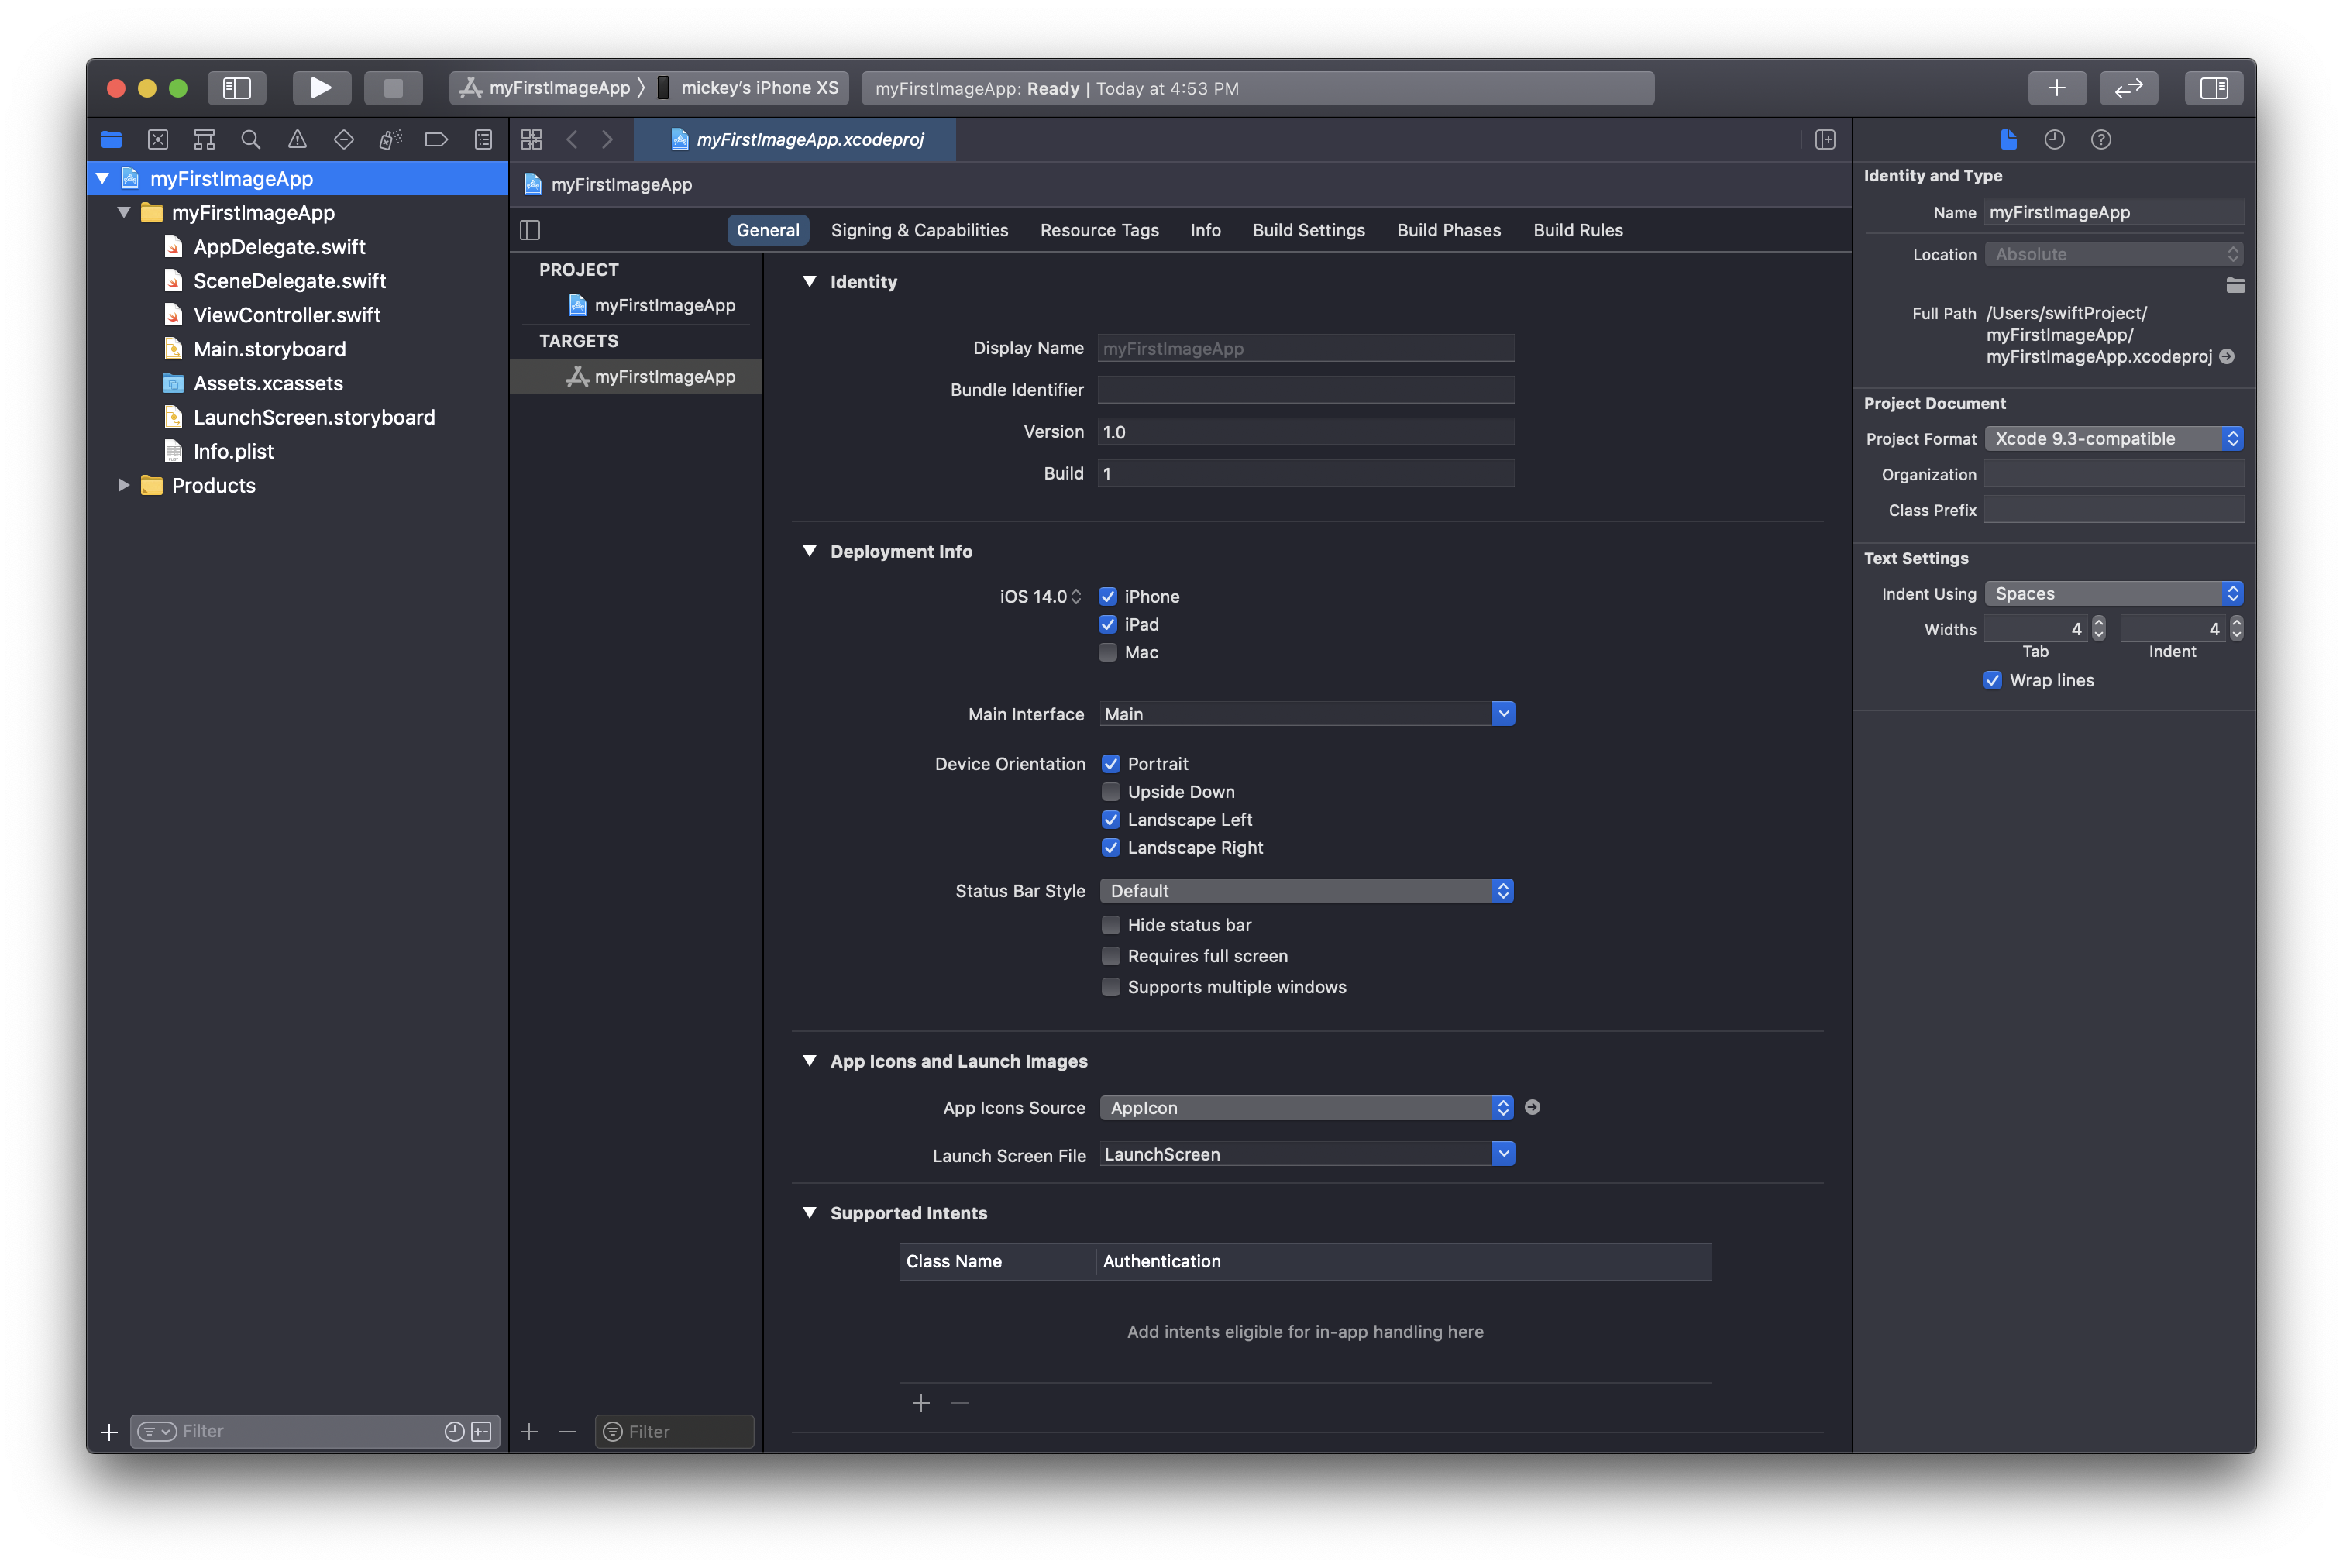Go back with the left chevron
The width and height of the screenshot is (2343, 1568).
(x=572, y=140)
